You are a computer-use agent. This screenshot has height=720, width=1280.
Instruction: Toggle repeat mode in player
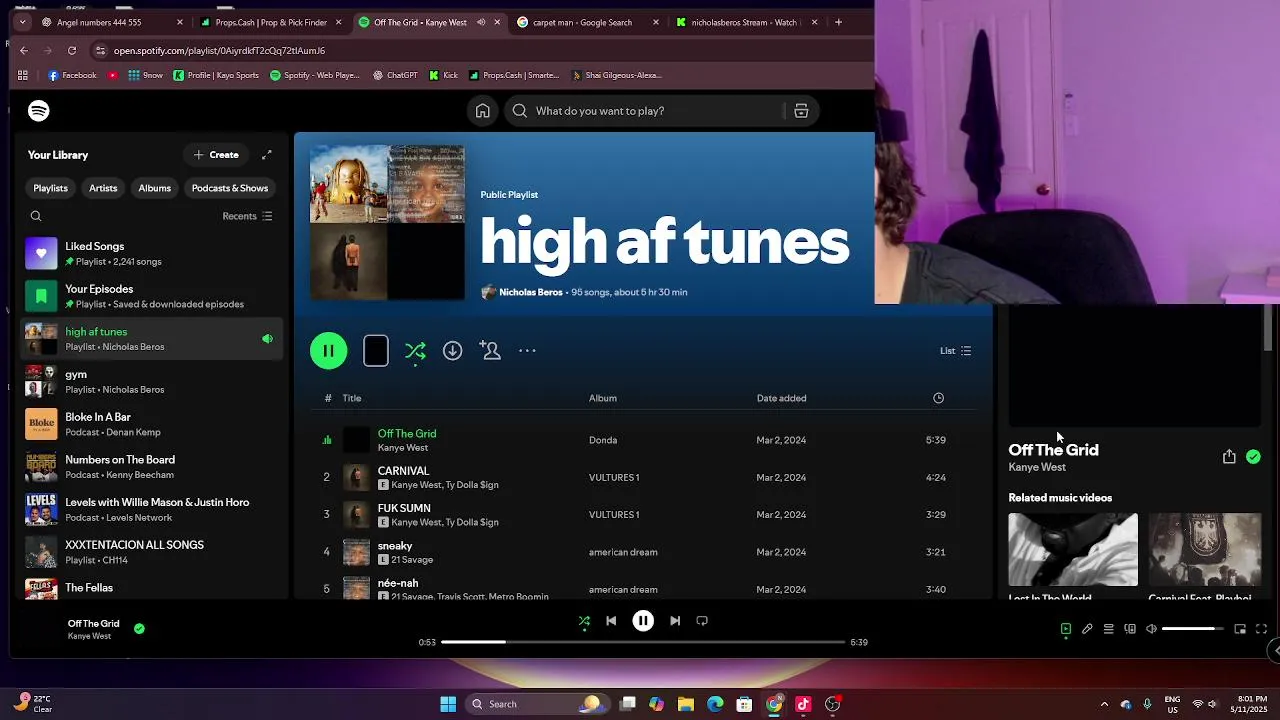[x=702, y=621]
